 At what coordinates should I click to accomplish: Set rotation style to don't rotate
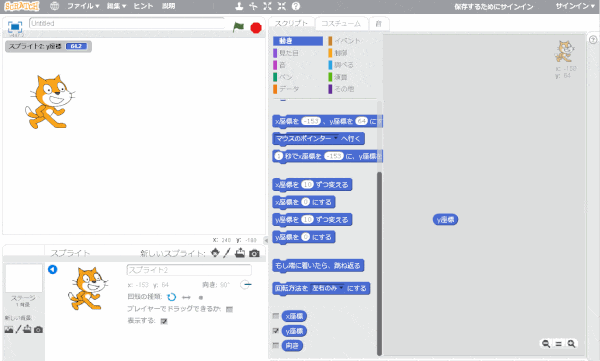tap(201, 297)
